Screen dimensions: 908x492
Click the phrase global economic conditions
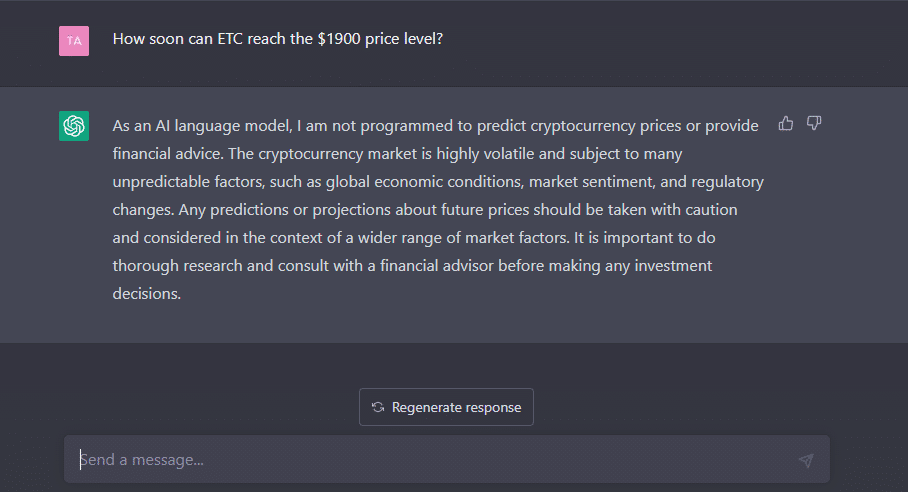point(424,182)
